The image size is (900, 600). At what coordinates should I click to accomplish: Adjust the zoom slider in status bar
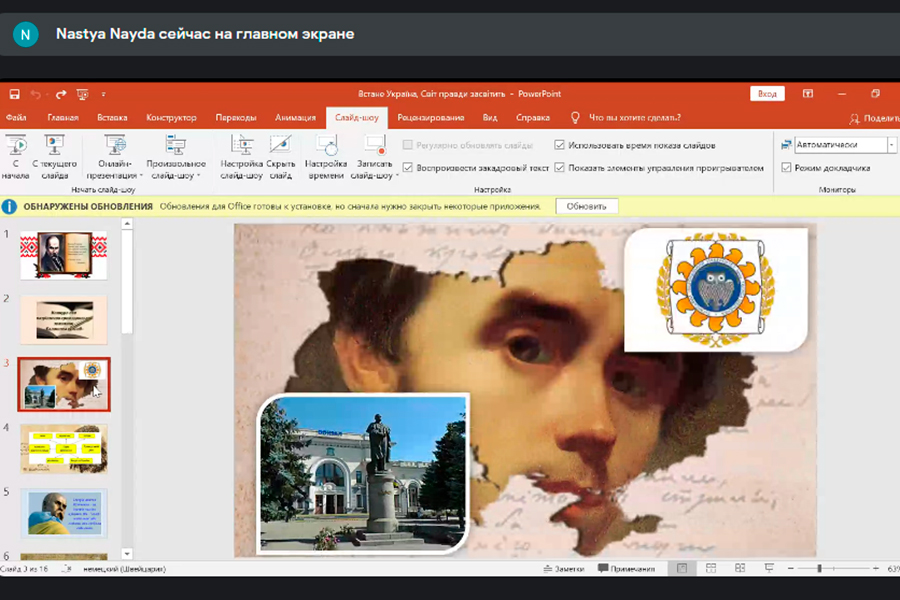click(x=819, y=568)
